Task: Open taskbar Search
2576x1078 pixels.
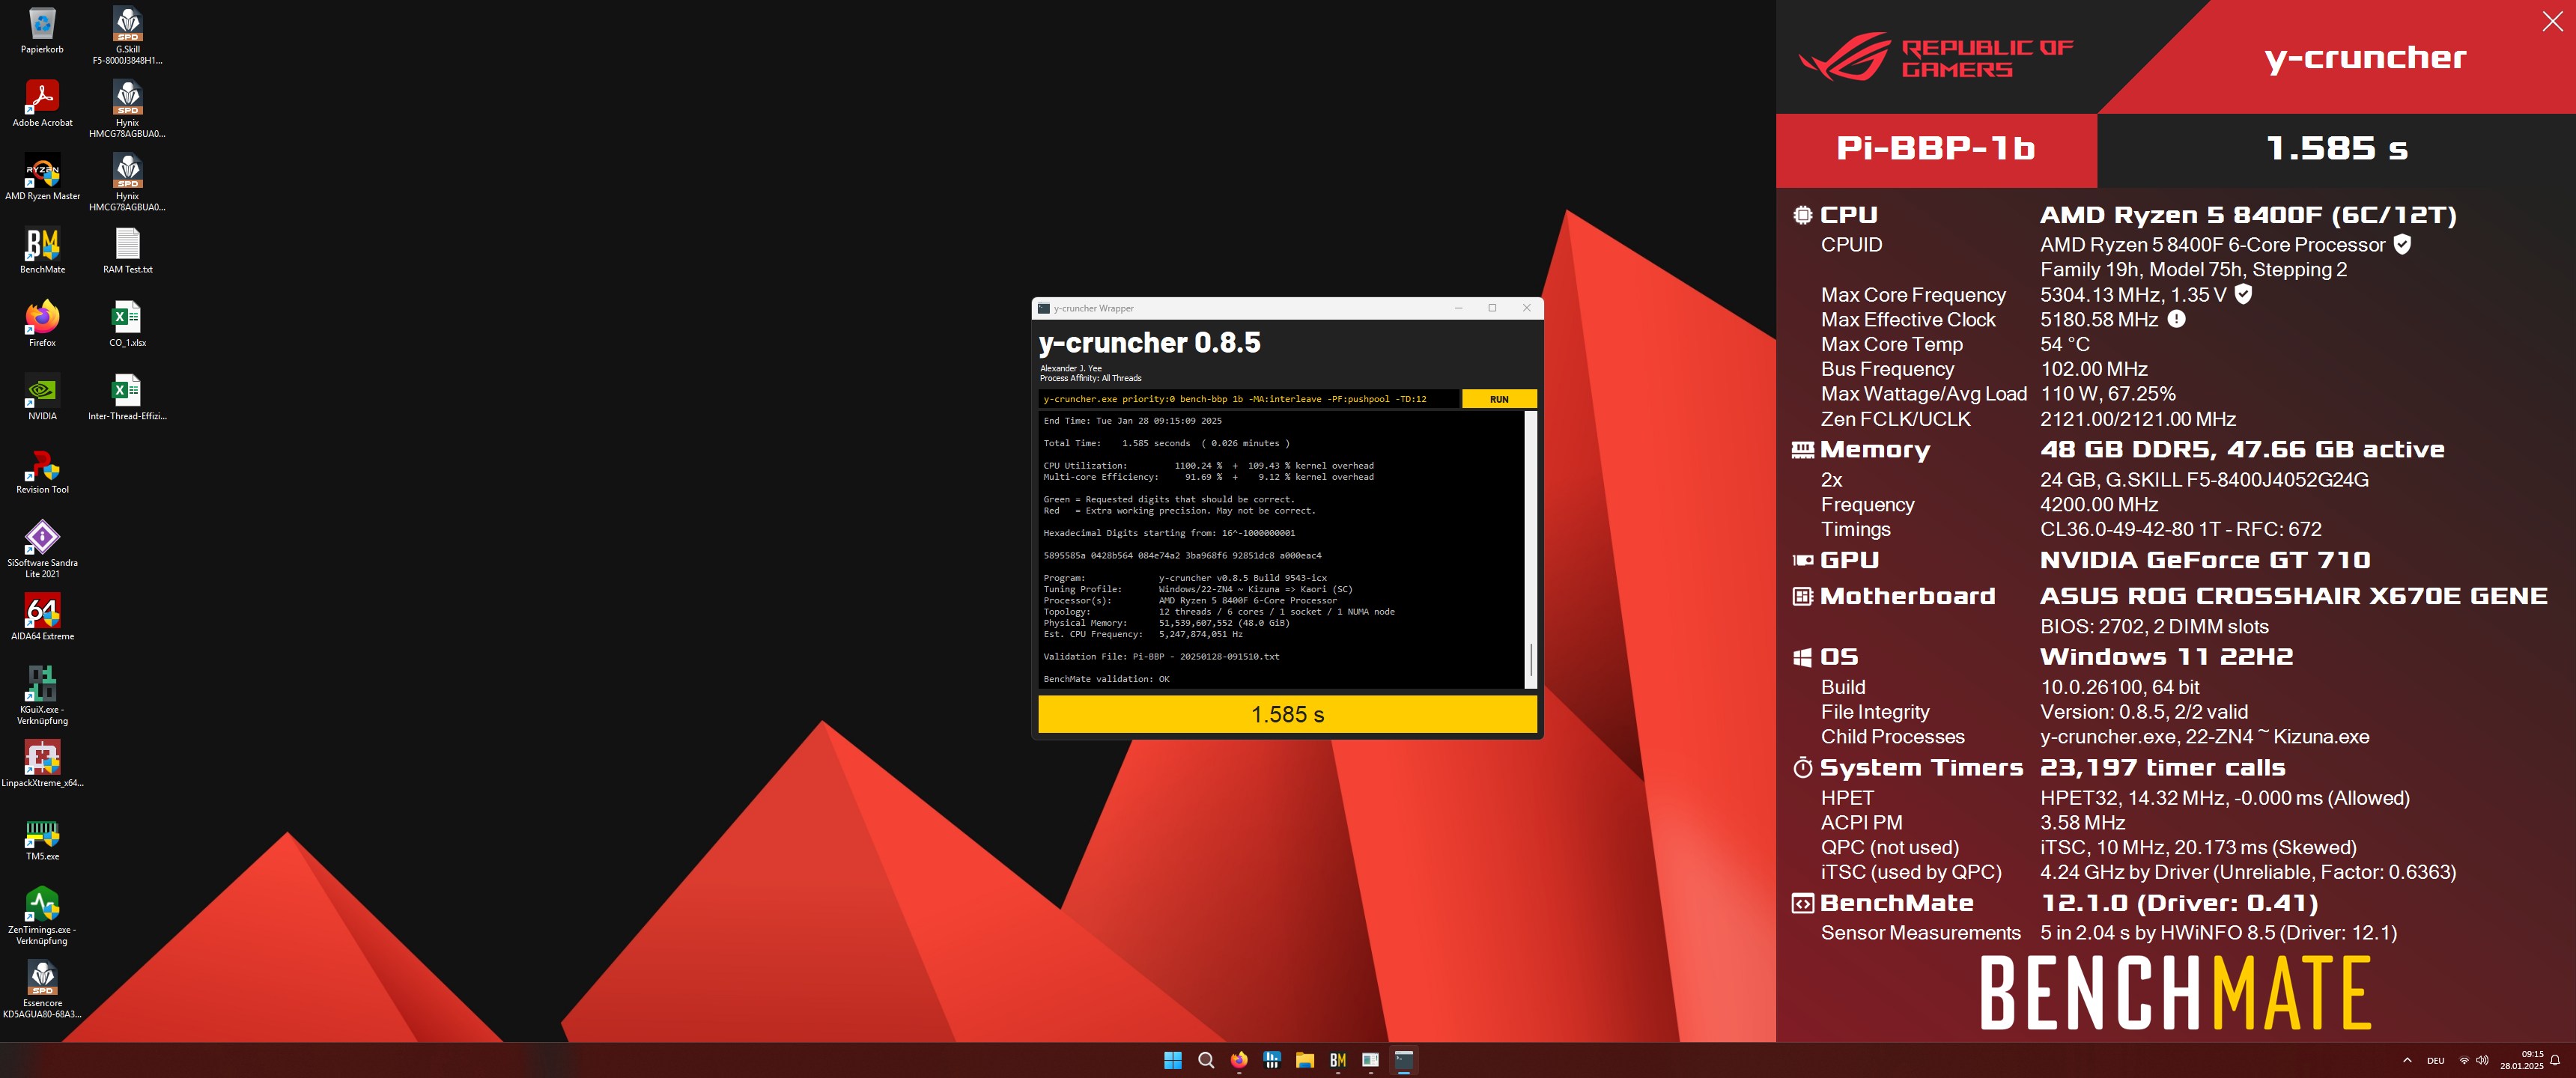Action: point(1206,1060)
